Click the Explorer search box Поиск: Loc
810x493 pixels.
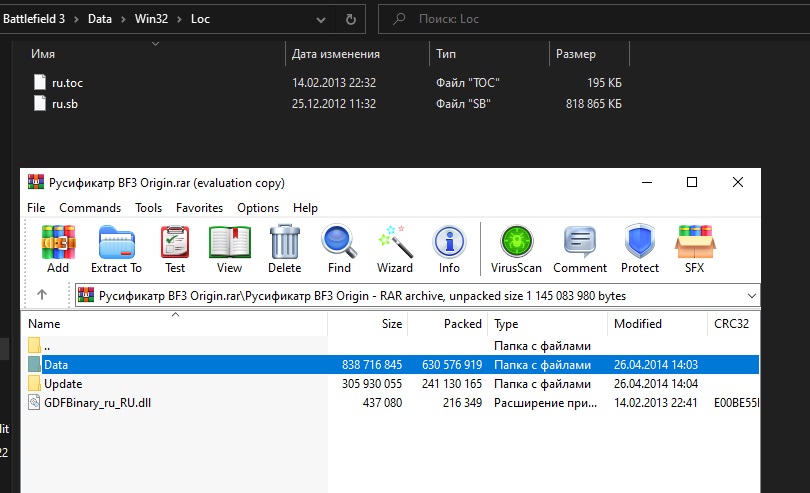pos(594,19)
